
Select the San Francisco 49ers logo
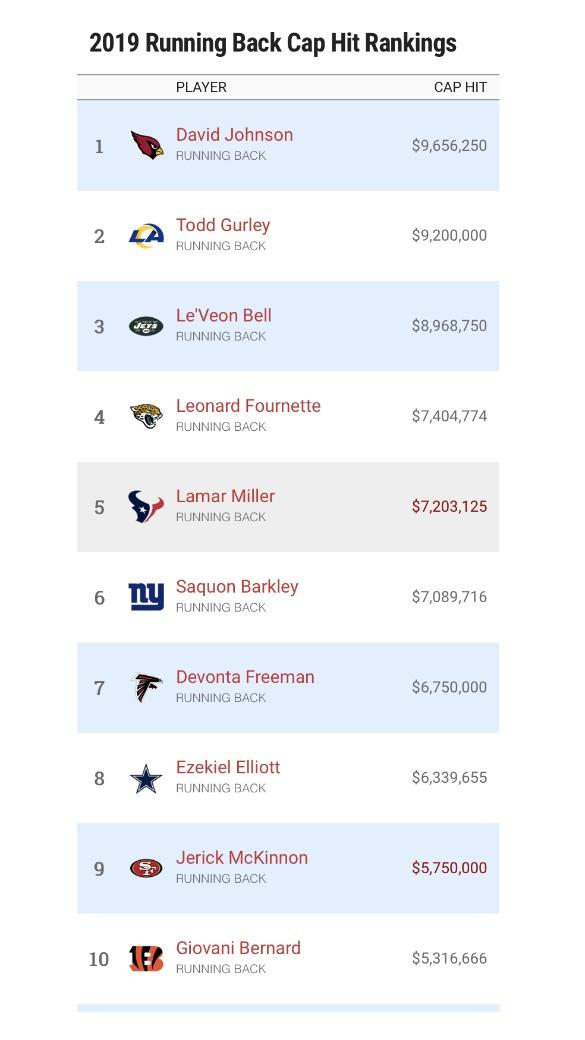(146, 868)
